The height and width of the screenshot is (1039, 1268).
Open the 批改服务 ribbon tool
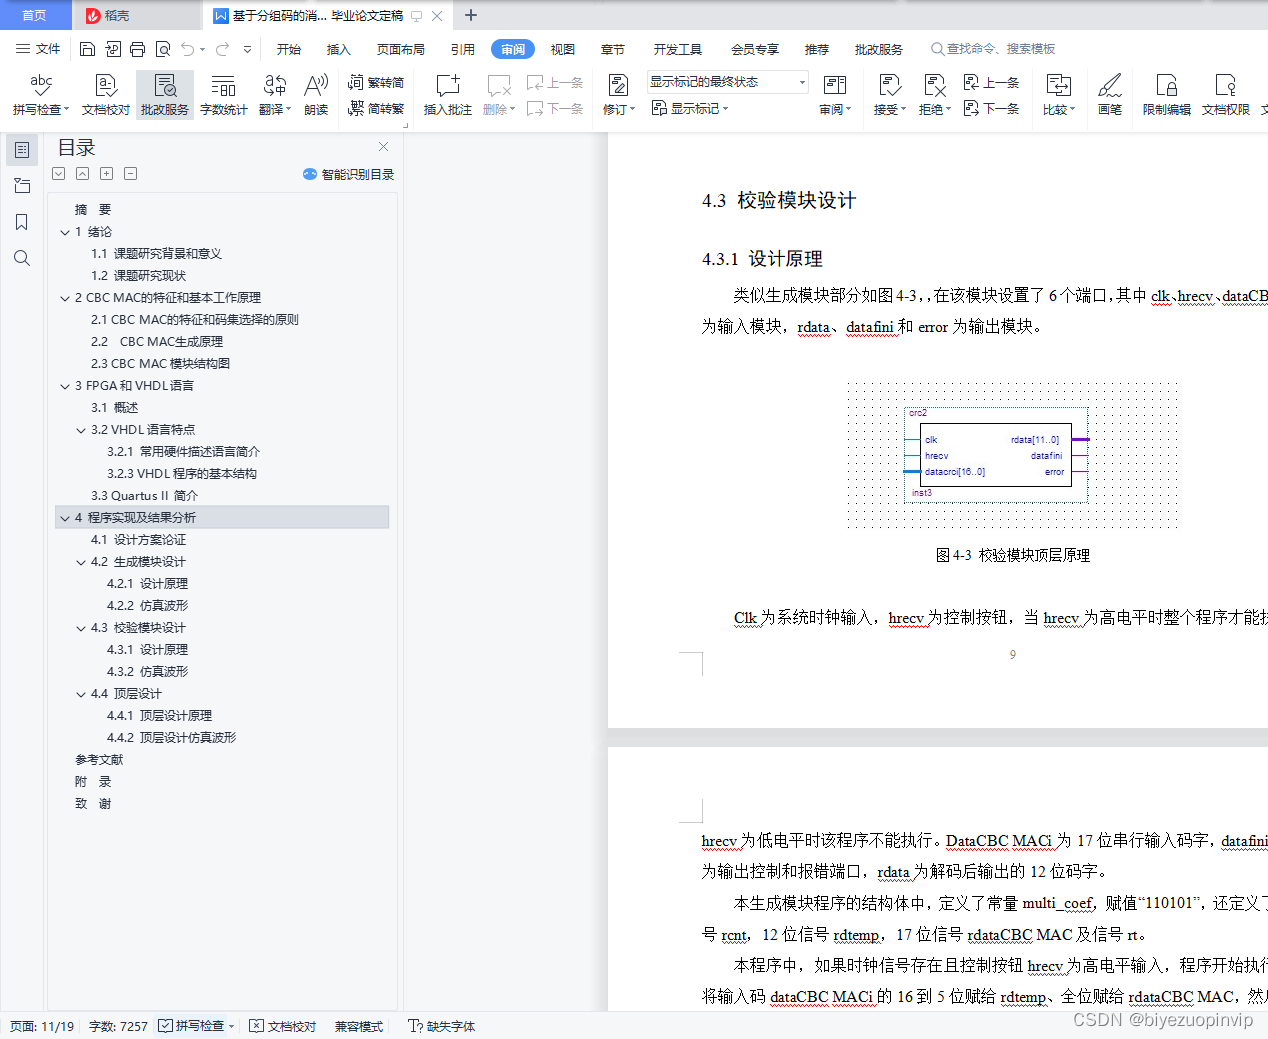tap(165, 95)
